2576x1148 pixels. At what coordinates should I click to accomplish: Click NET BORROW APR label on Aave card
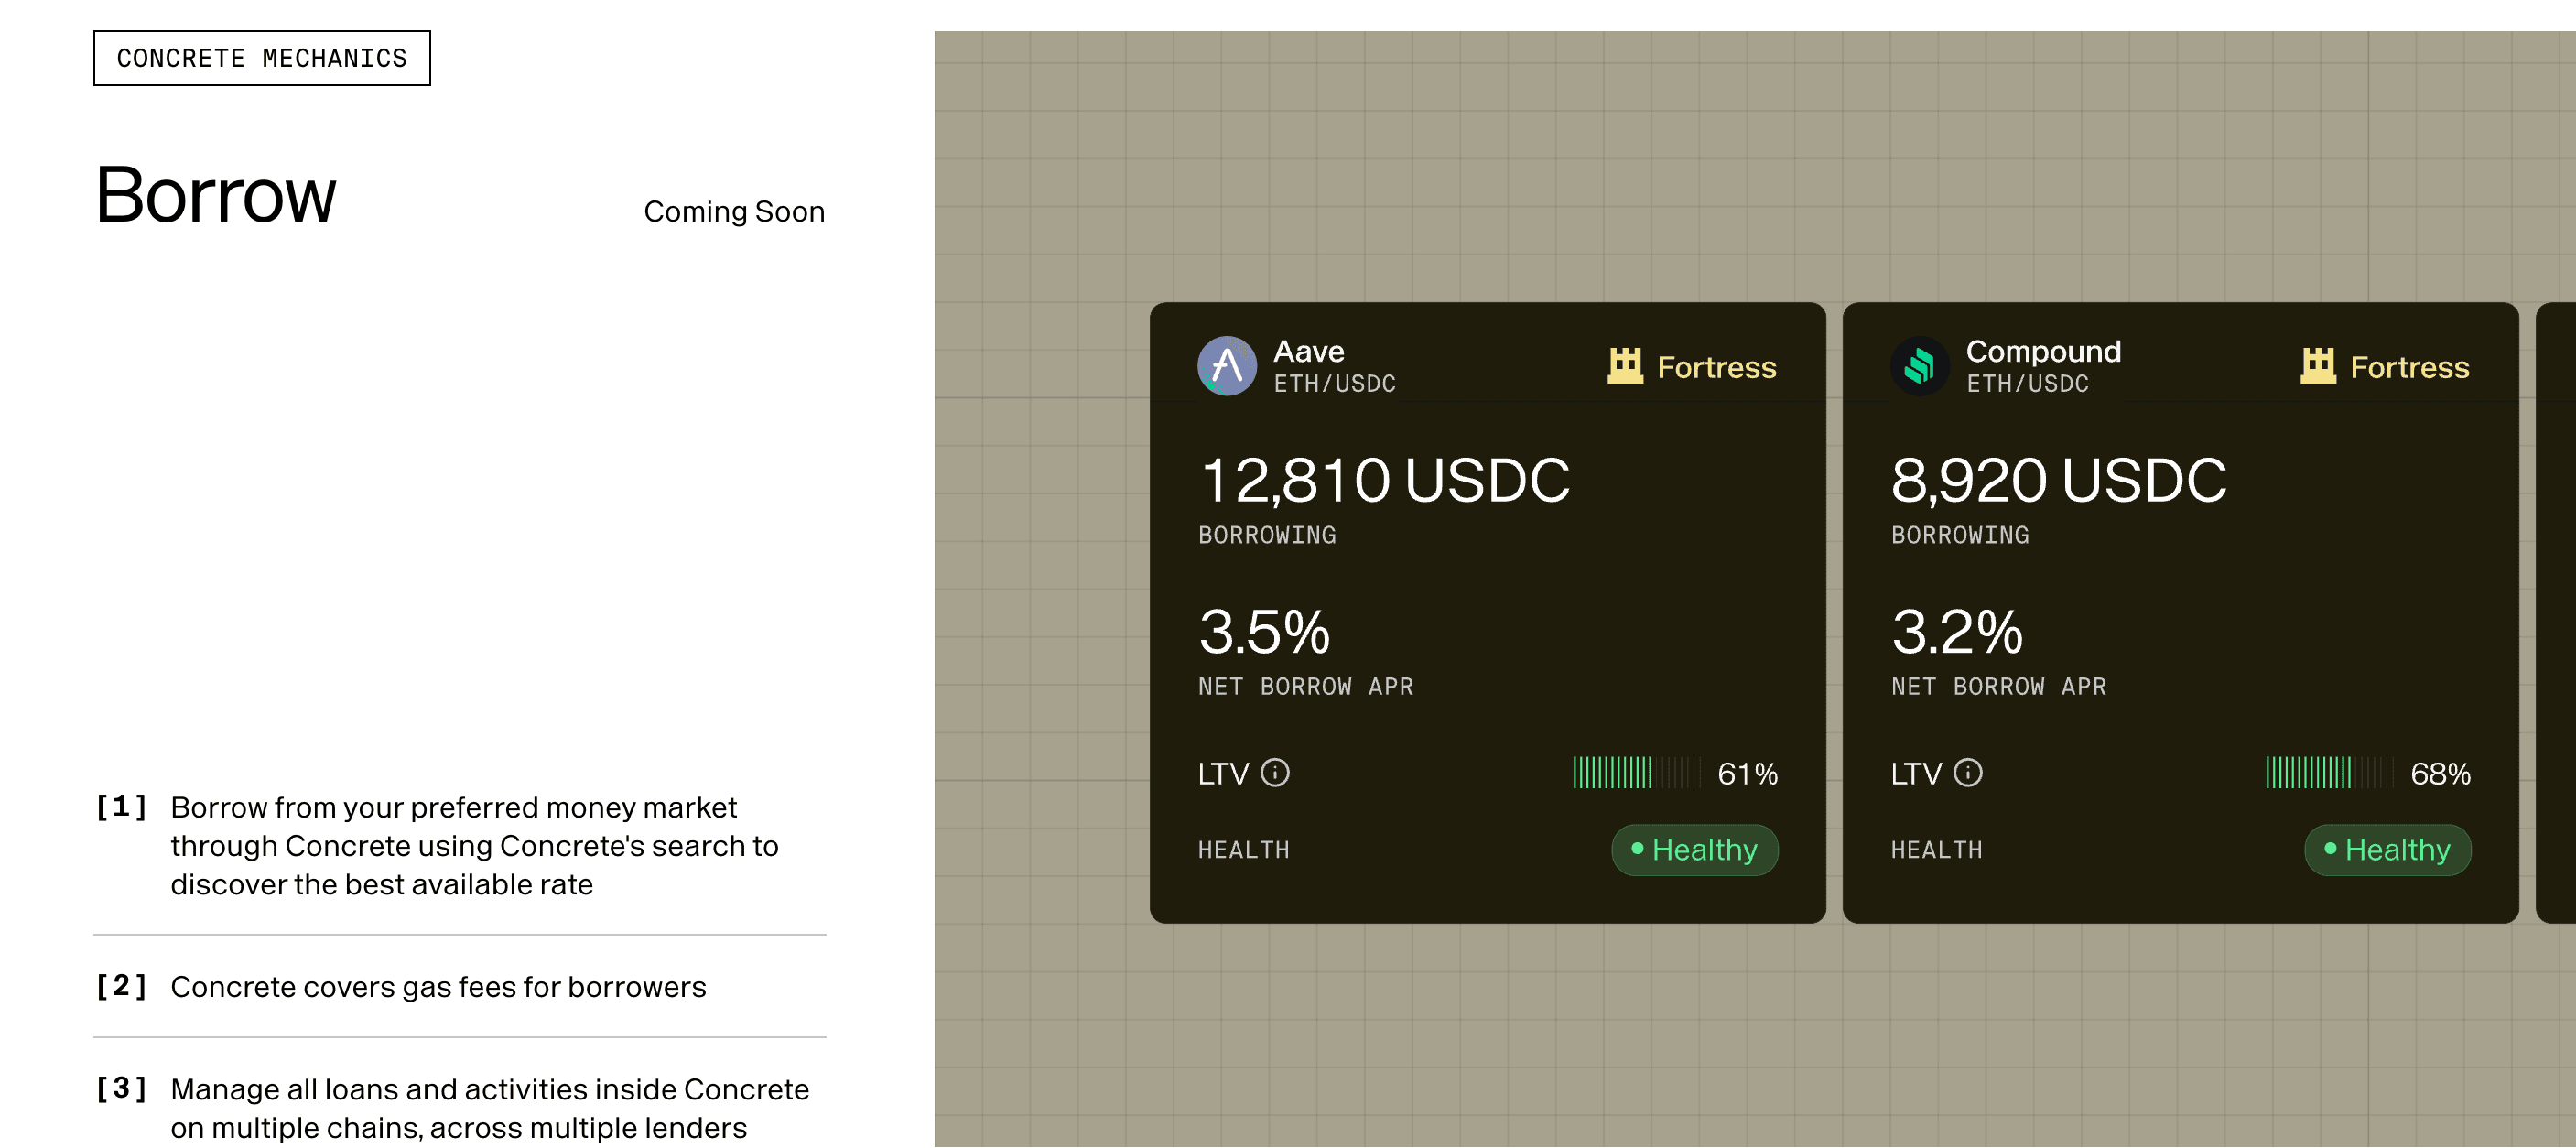[1306, 687]
